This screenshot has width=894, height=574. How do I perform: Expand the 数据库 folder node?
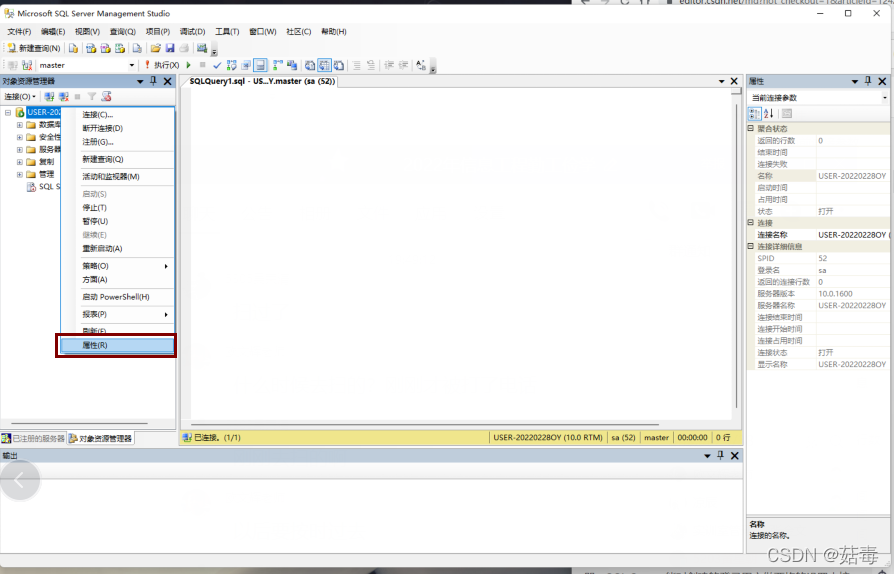click(19, 124)
